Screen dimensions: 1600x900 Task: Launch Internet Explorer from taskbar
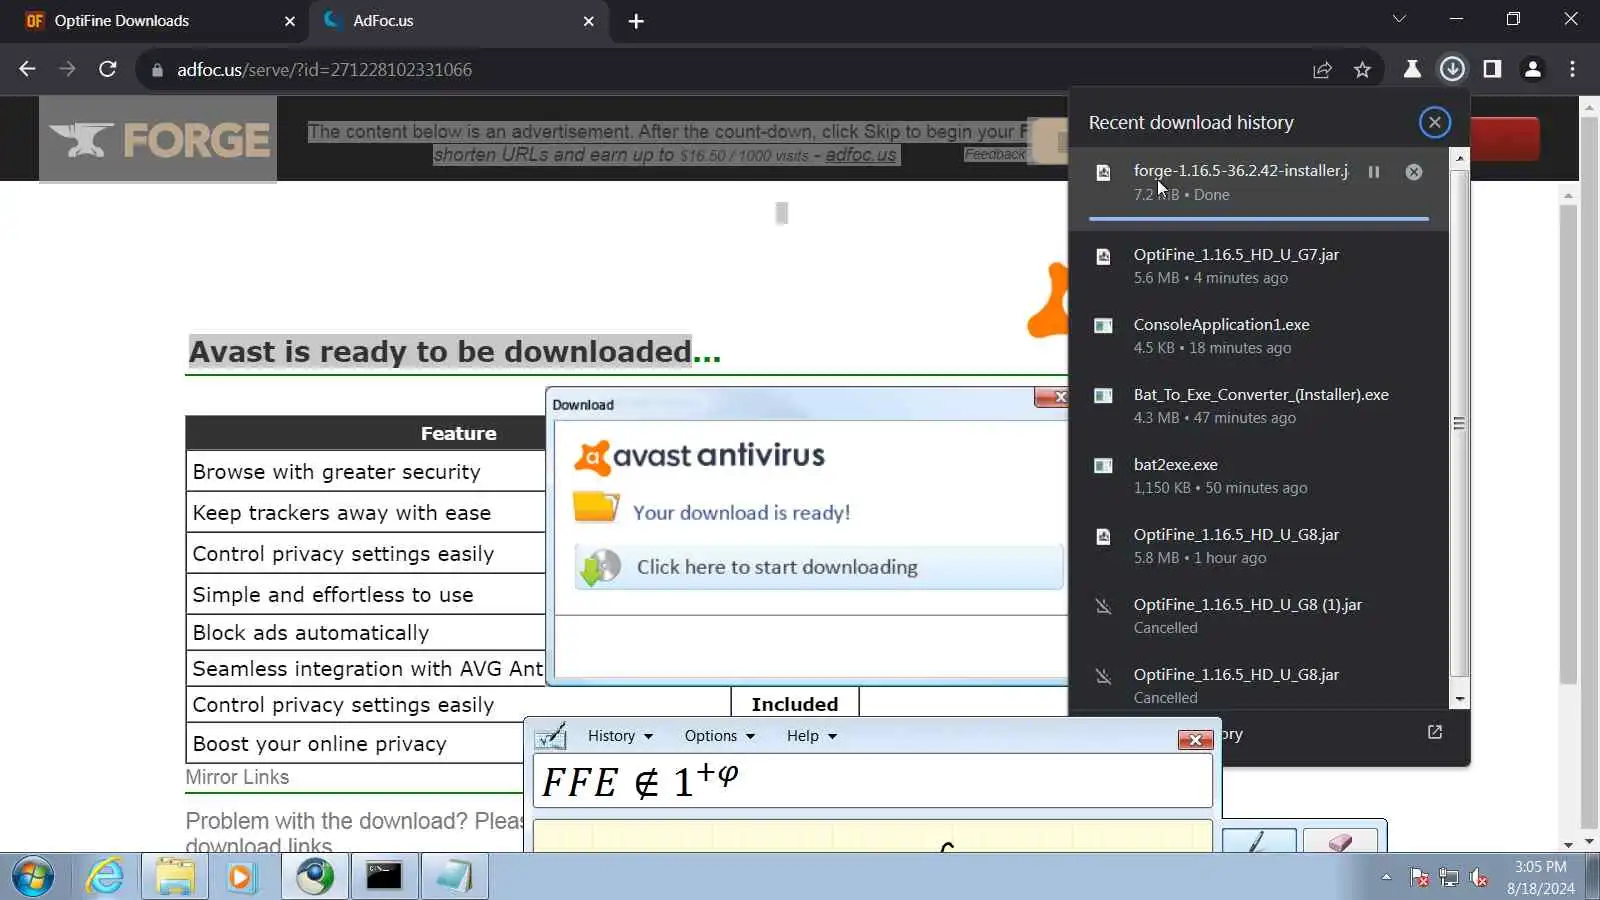105,877
